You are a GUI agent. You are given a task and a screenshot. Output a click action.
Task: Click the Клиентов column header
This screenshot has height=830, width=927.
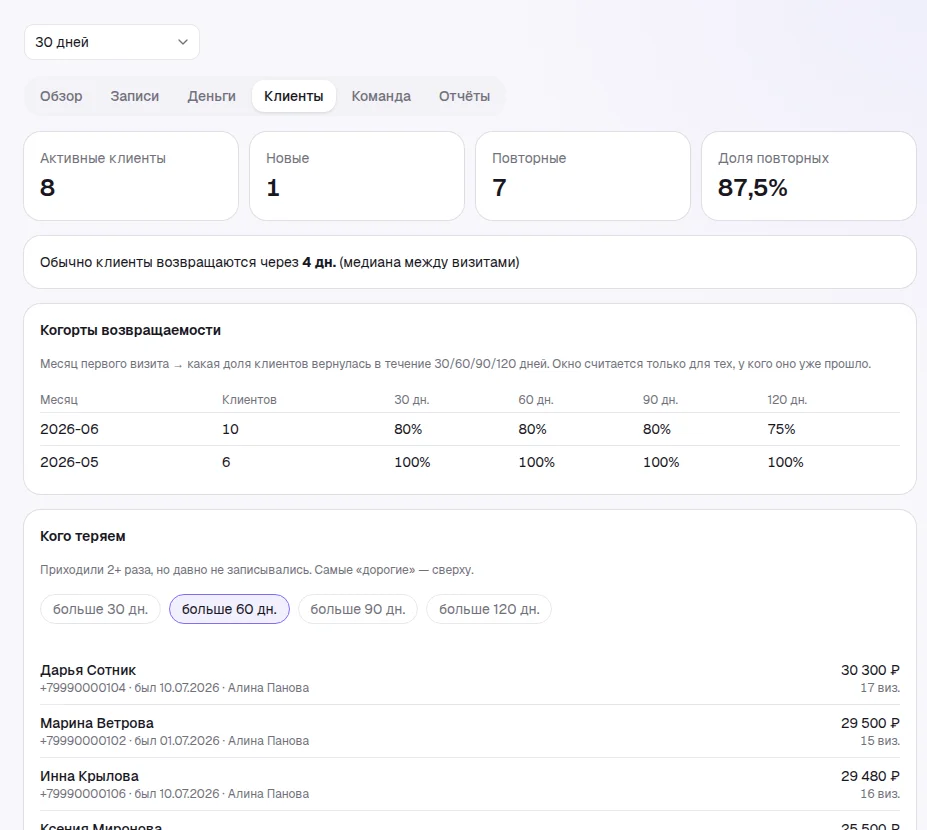249,400
